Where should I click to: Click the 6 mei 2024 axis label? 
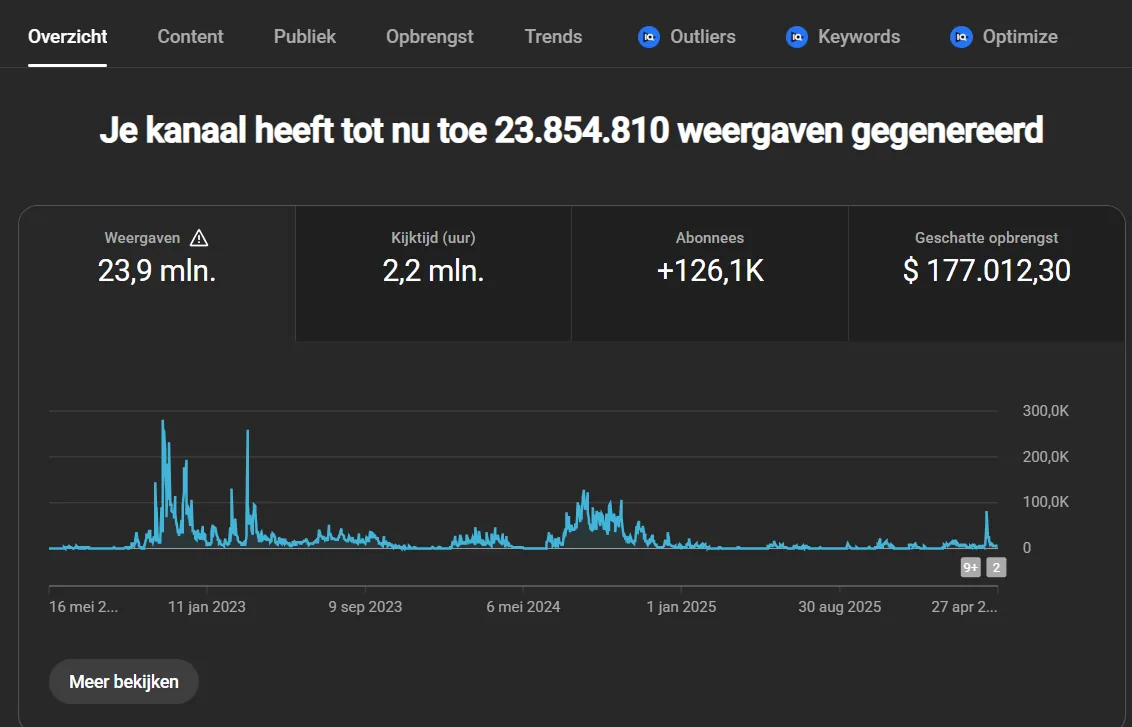[x=523, y=606]
